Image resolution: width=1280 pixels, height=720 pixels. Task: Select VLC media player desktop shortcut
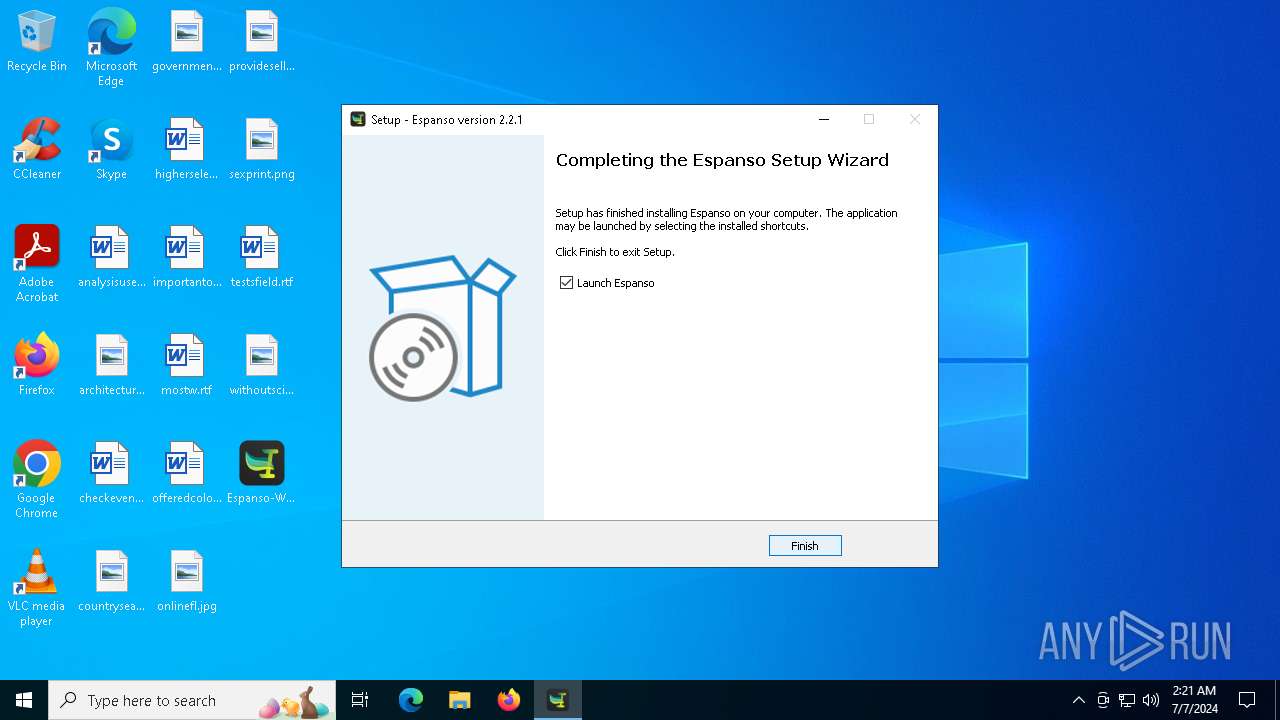pyautogui.click(x=37, y=588)
